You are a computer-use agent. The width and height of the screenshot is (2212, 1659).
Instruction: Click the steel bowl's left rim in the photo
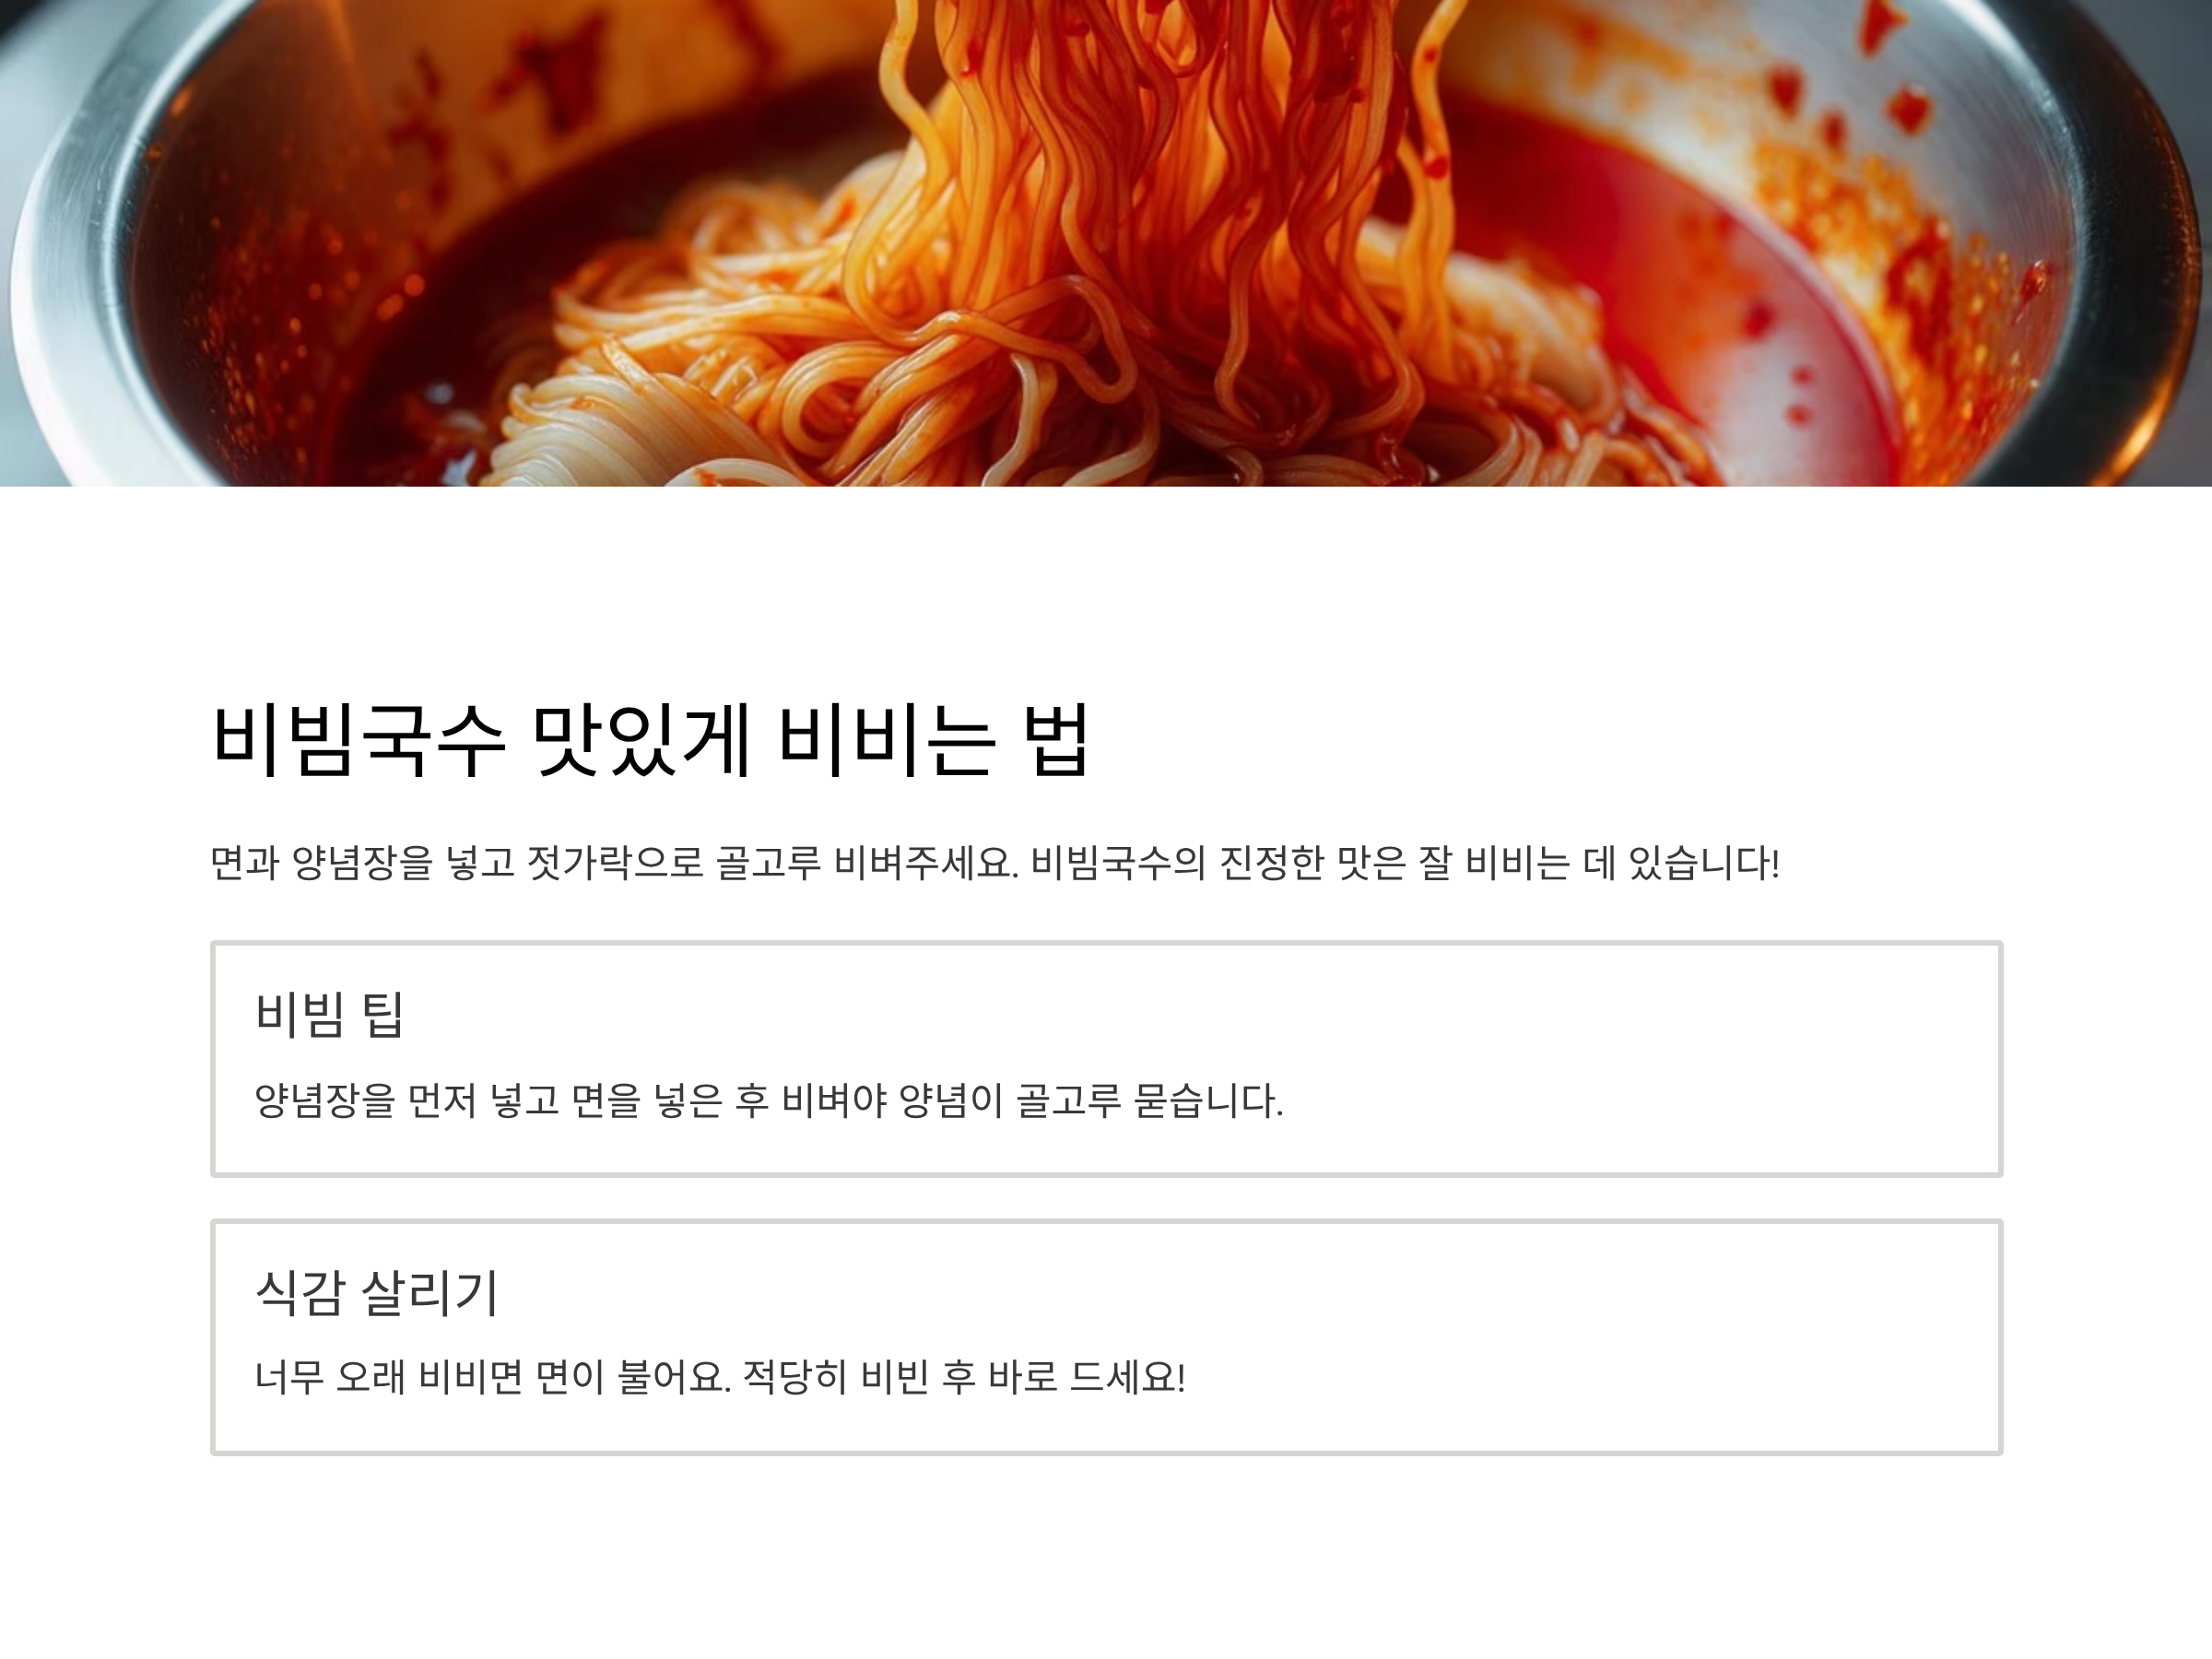coord(60,260)
